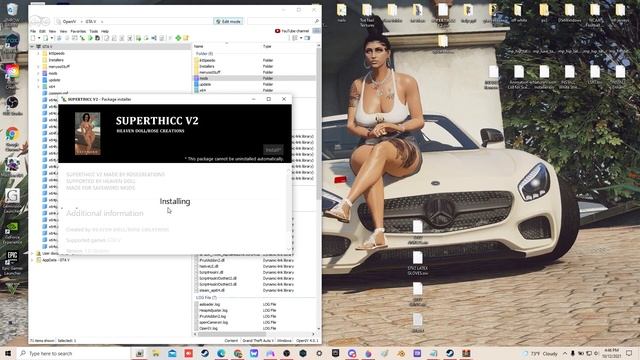640x360 pixels.
Task: Open notification center in taskbar
Action: [630, 353]
